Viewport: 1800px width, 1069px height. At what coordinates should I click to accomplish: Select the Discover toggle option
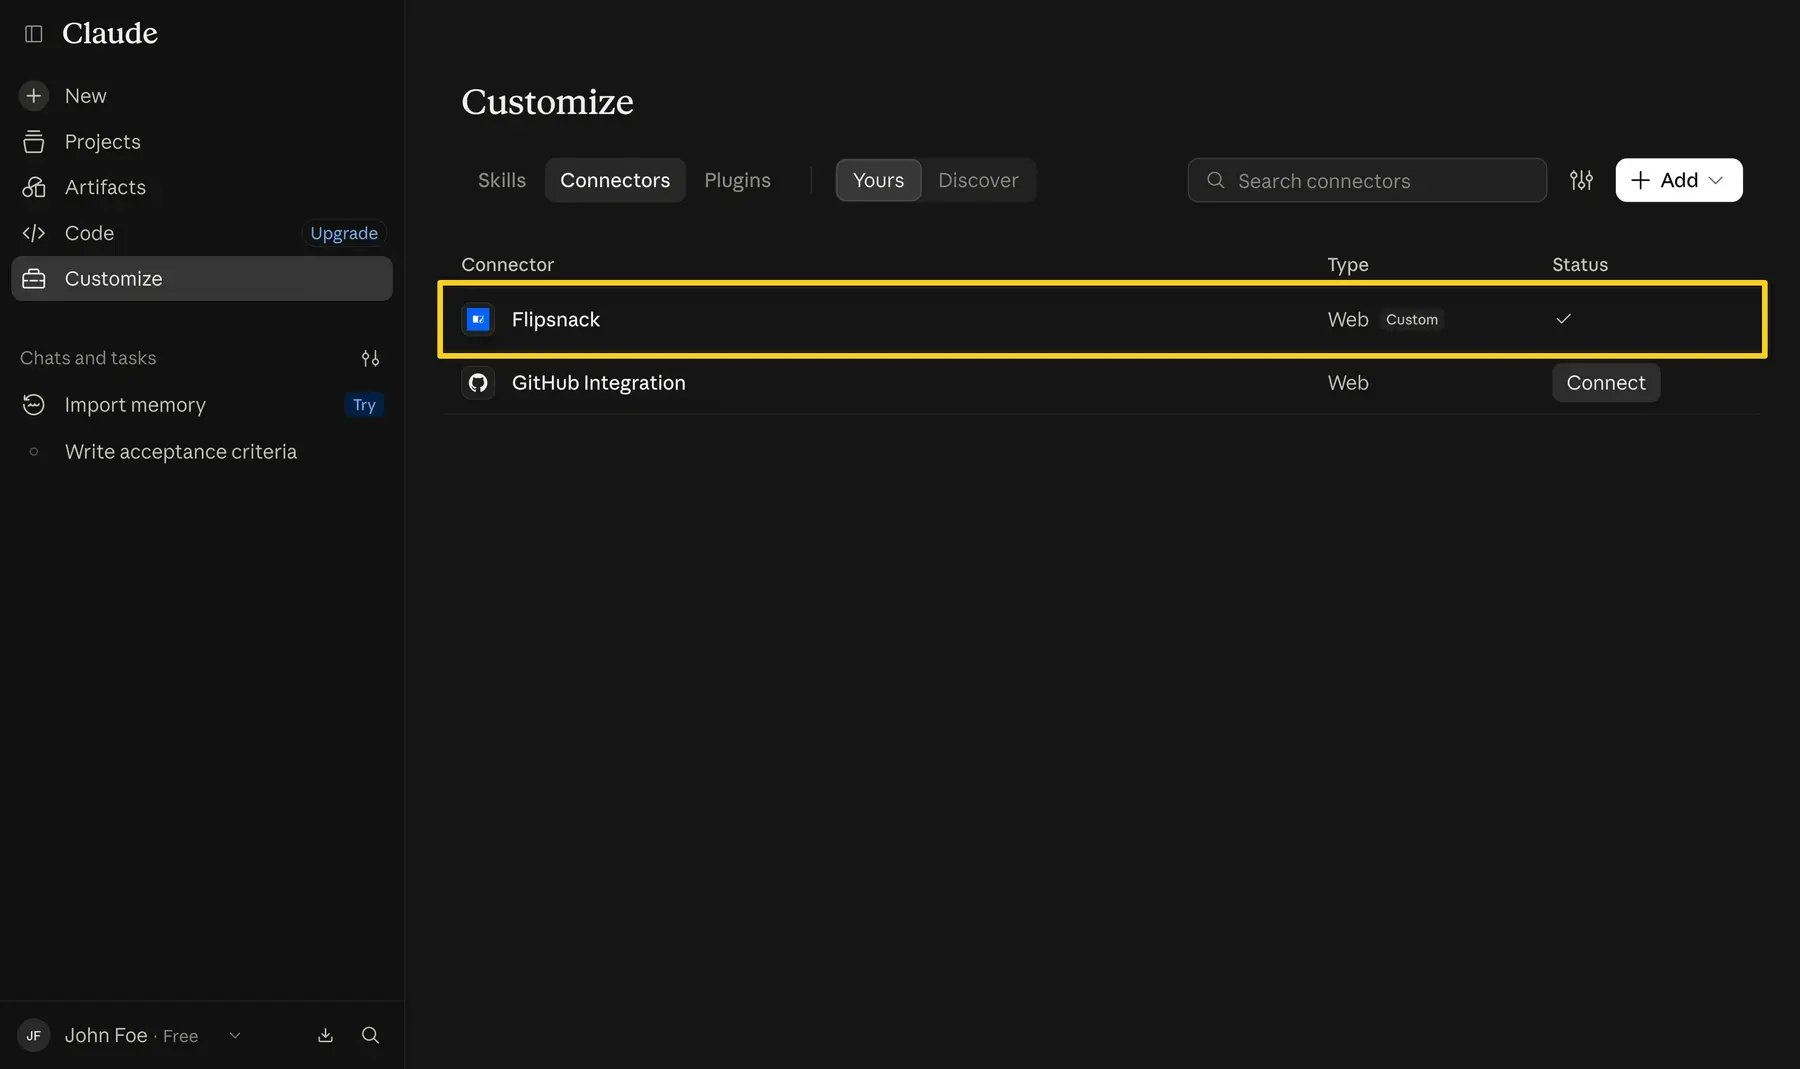point(978,180)
